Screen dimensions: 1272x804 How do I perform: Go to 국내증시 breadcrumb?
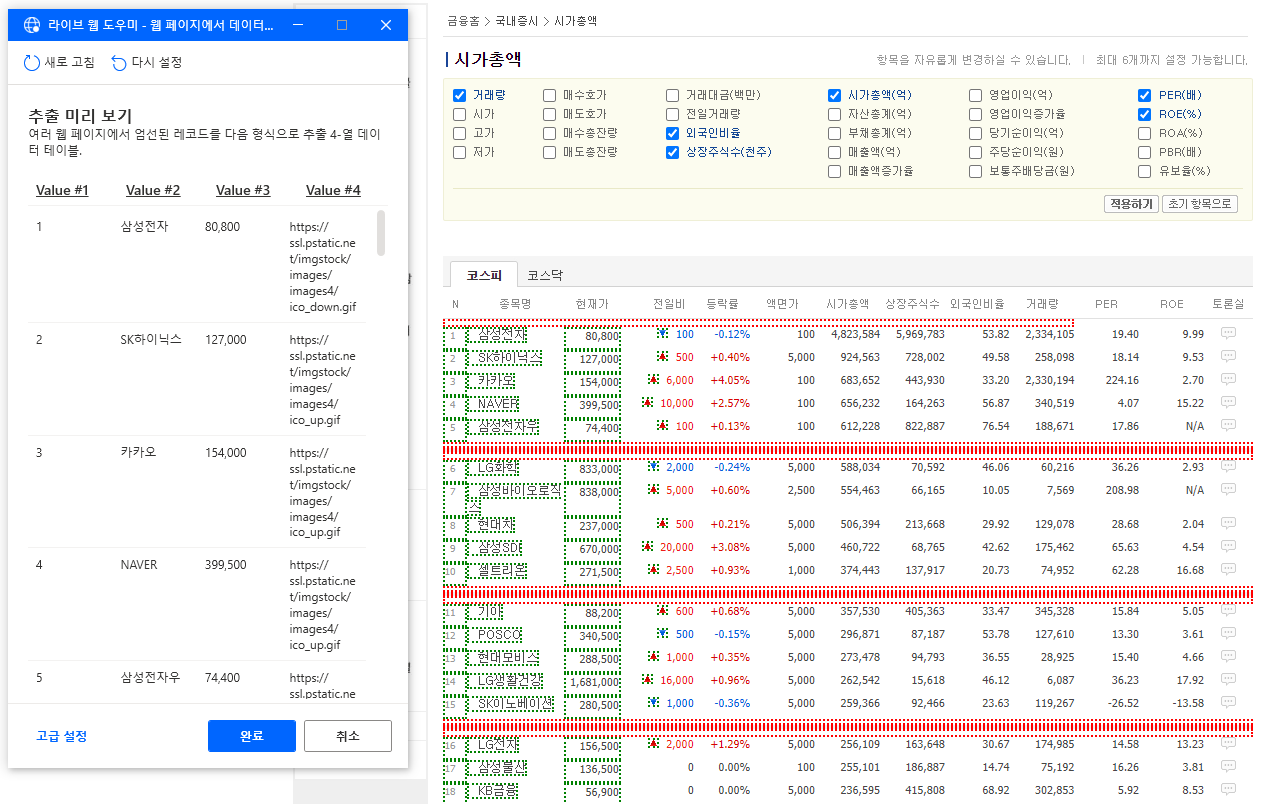click(x=516, y=20)
